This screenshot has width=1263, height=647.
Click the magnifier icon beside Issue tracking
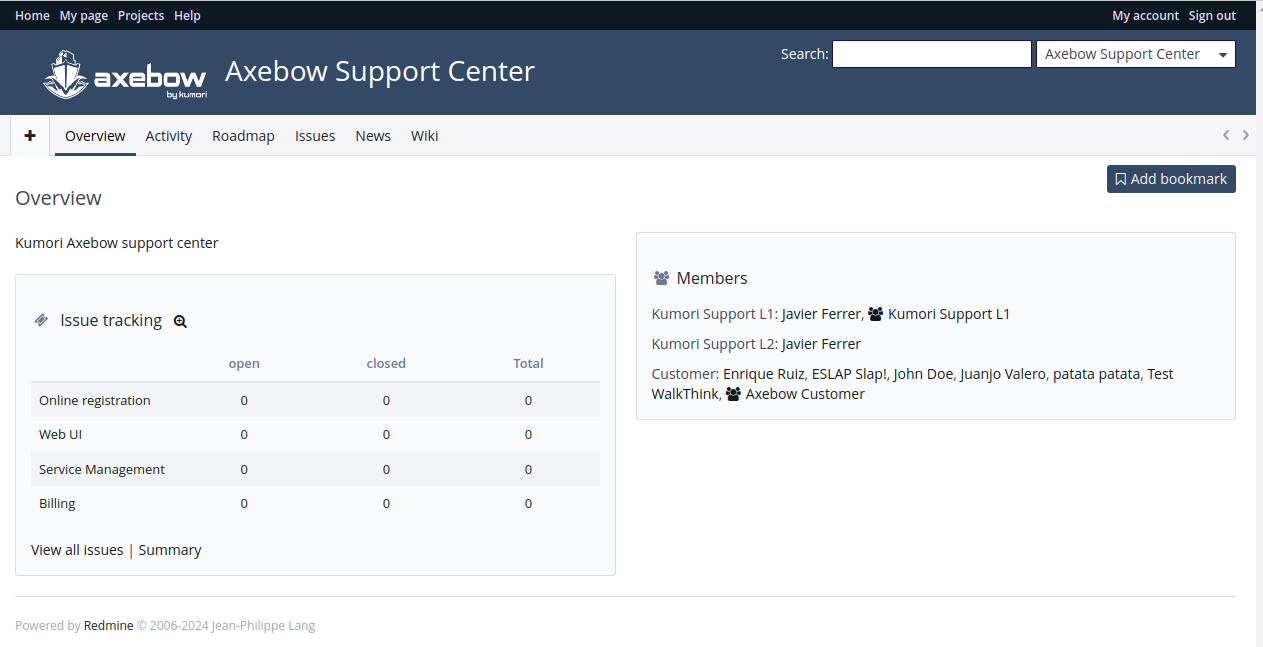click(x=180, y=321)
